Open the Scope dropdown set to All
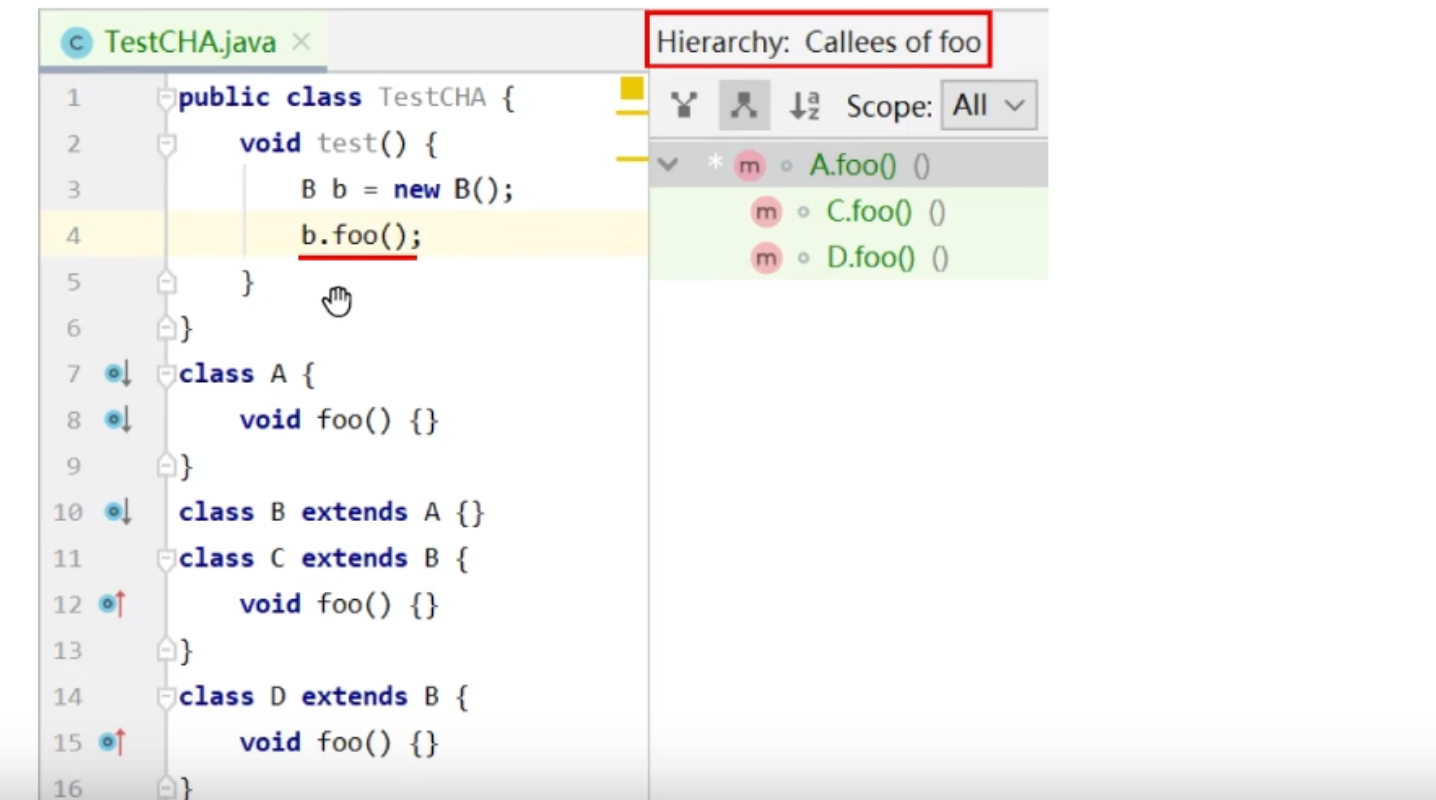 [x=988, y=105]
